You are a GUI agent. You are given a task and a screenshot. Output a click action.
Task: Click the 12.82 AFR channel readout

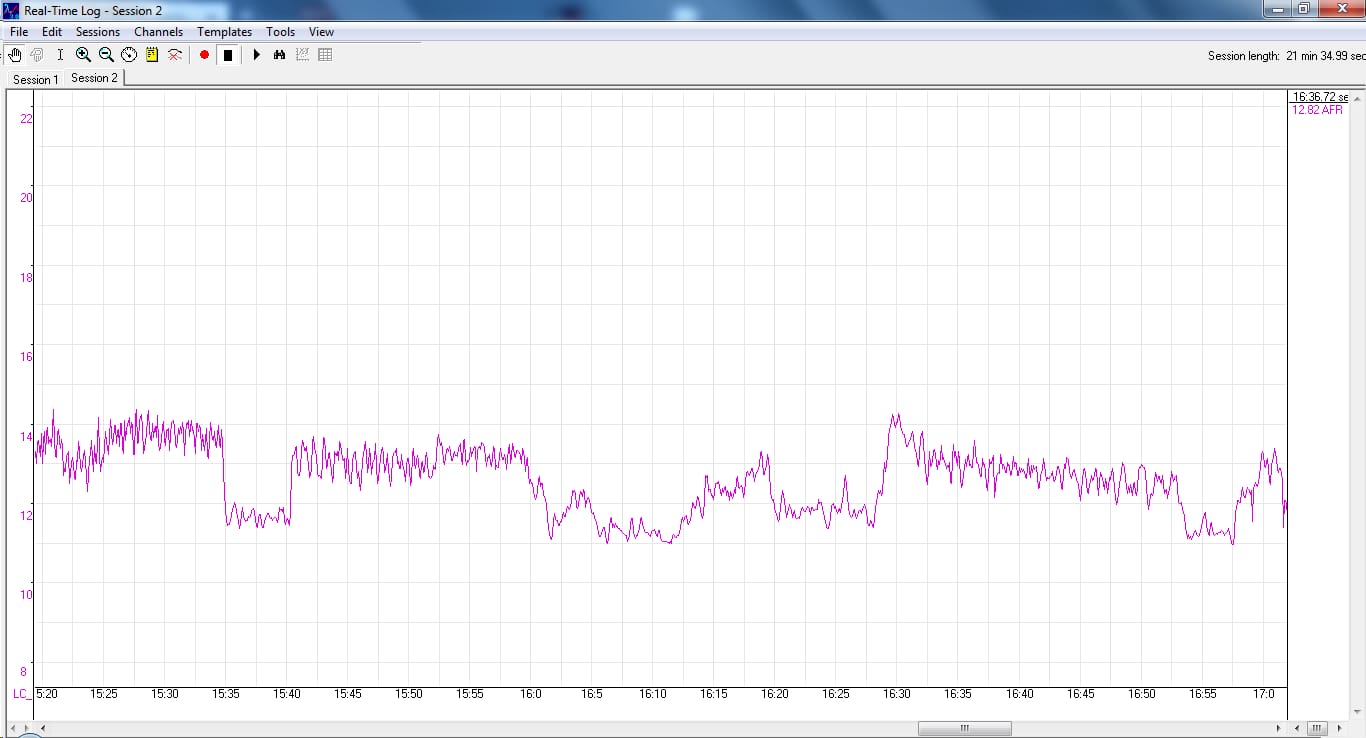[1317, 110]
